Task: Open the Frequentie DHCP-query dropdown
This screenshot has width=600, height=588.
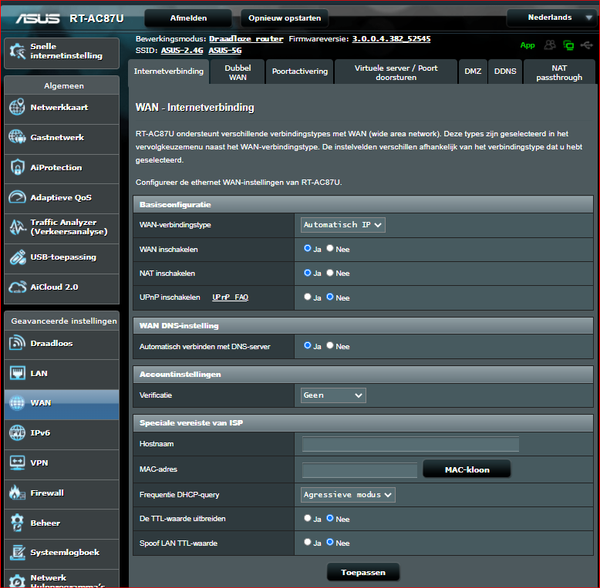Action: [x=348, y=495]
